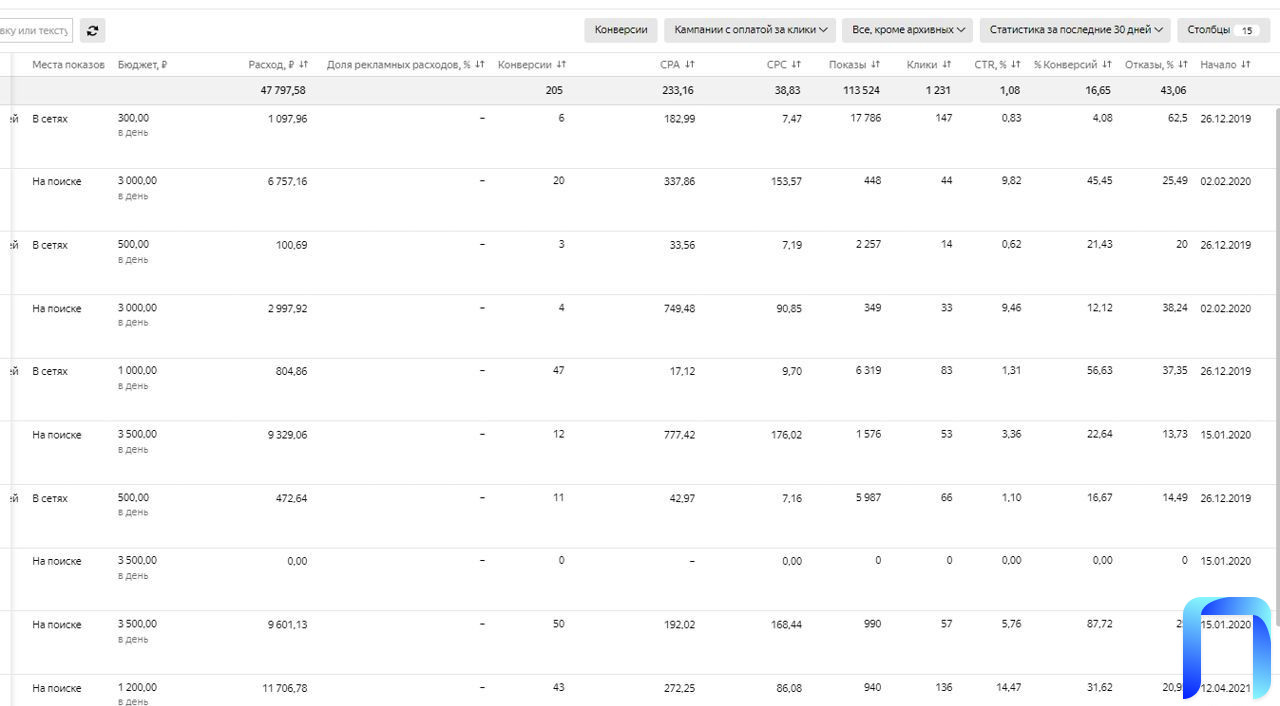This screenshot has height=706, width=1280.
Task: Click CPA cell 337,86
Action: click(x=679, y=181)
